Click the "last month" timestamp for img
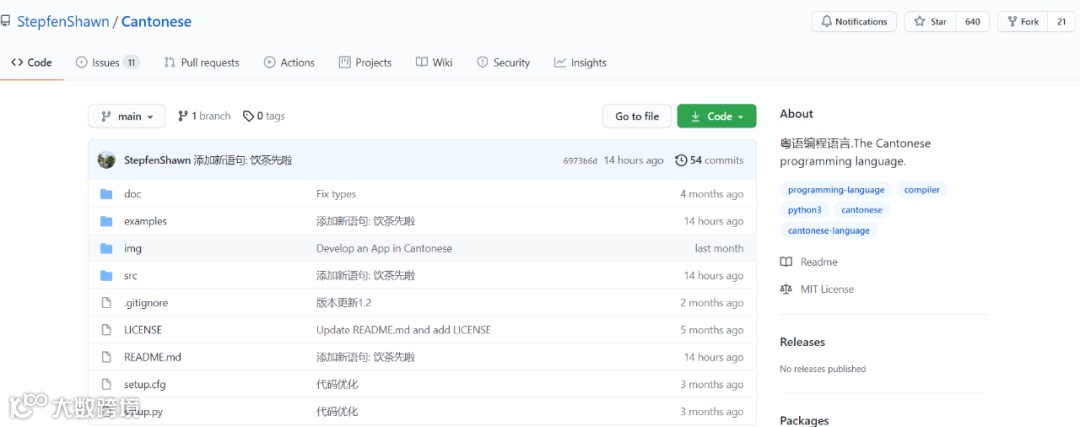This screenshot has height=427, width=1080. click(x=719, y=248)
